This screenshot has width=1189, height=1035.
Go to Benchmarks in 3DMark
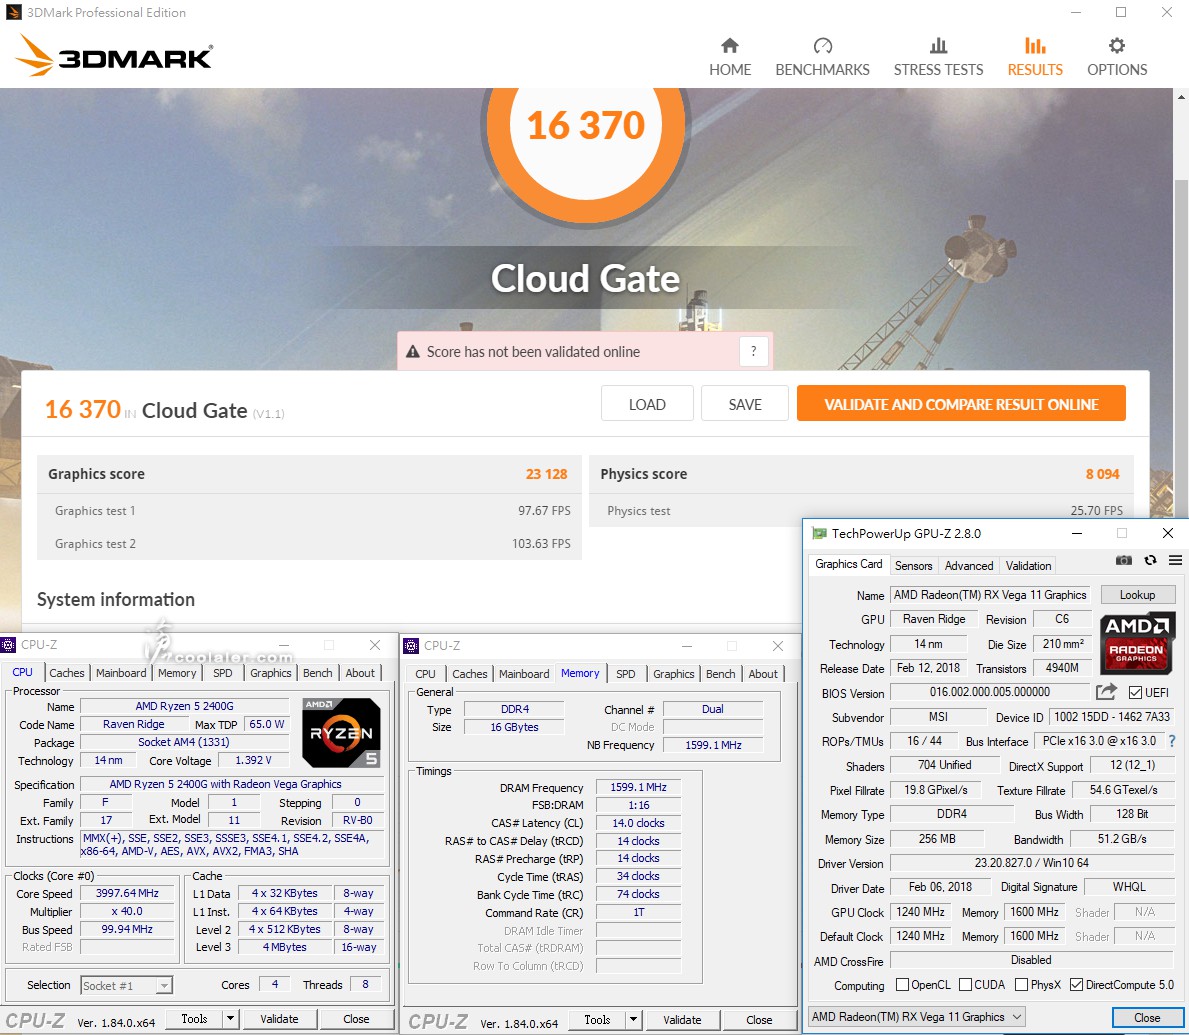click(x=822, y=57)
